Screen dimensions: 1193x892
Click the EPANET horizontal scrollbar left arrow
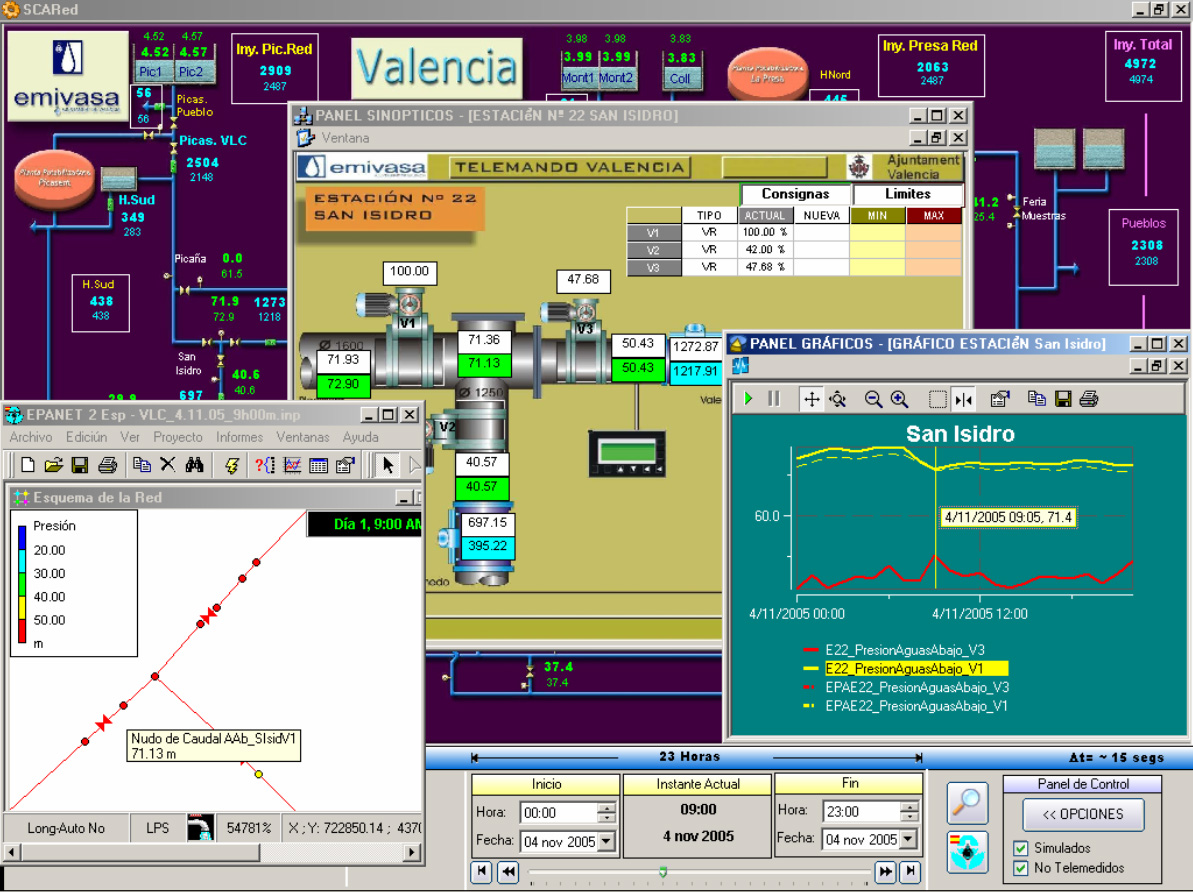tap(12, 852)
